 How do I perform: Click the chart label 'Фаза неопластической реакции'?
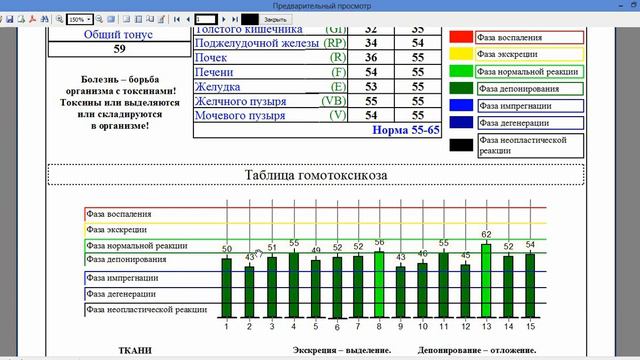coord(147,309)
